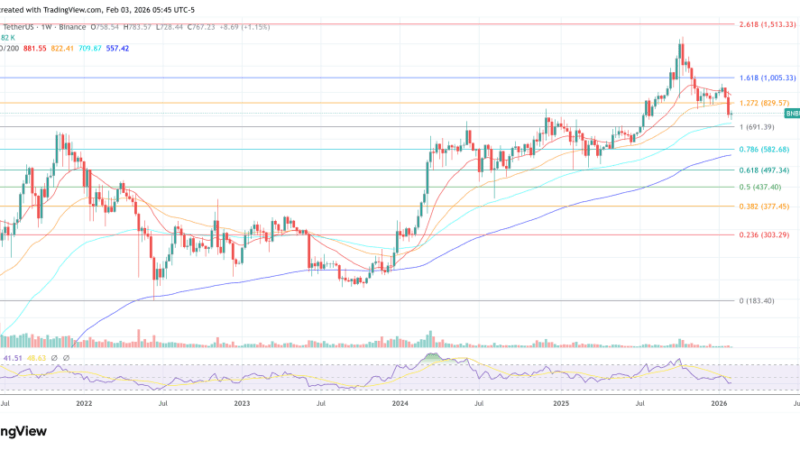Viewport: 800px width, 450px height.
Task: Click the first ∅ symbol beside RSI values
Action: click(56, 356)
